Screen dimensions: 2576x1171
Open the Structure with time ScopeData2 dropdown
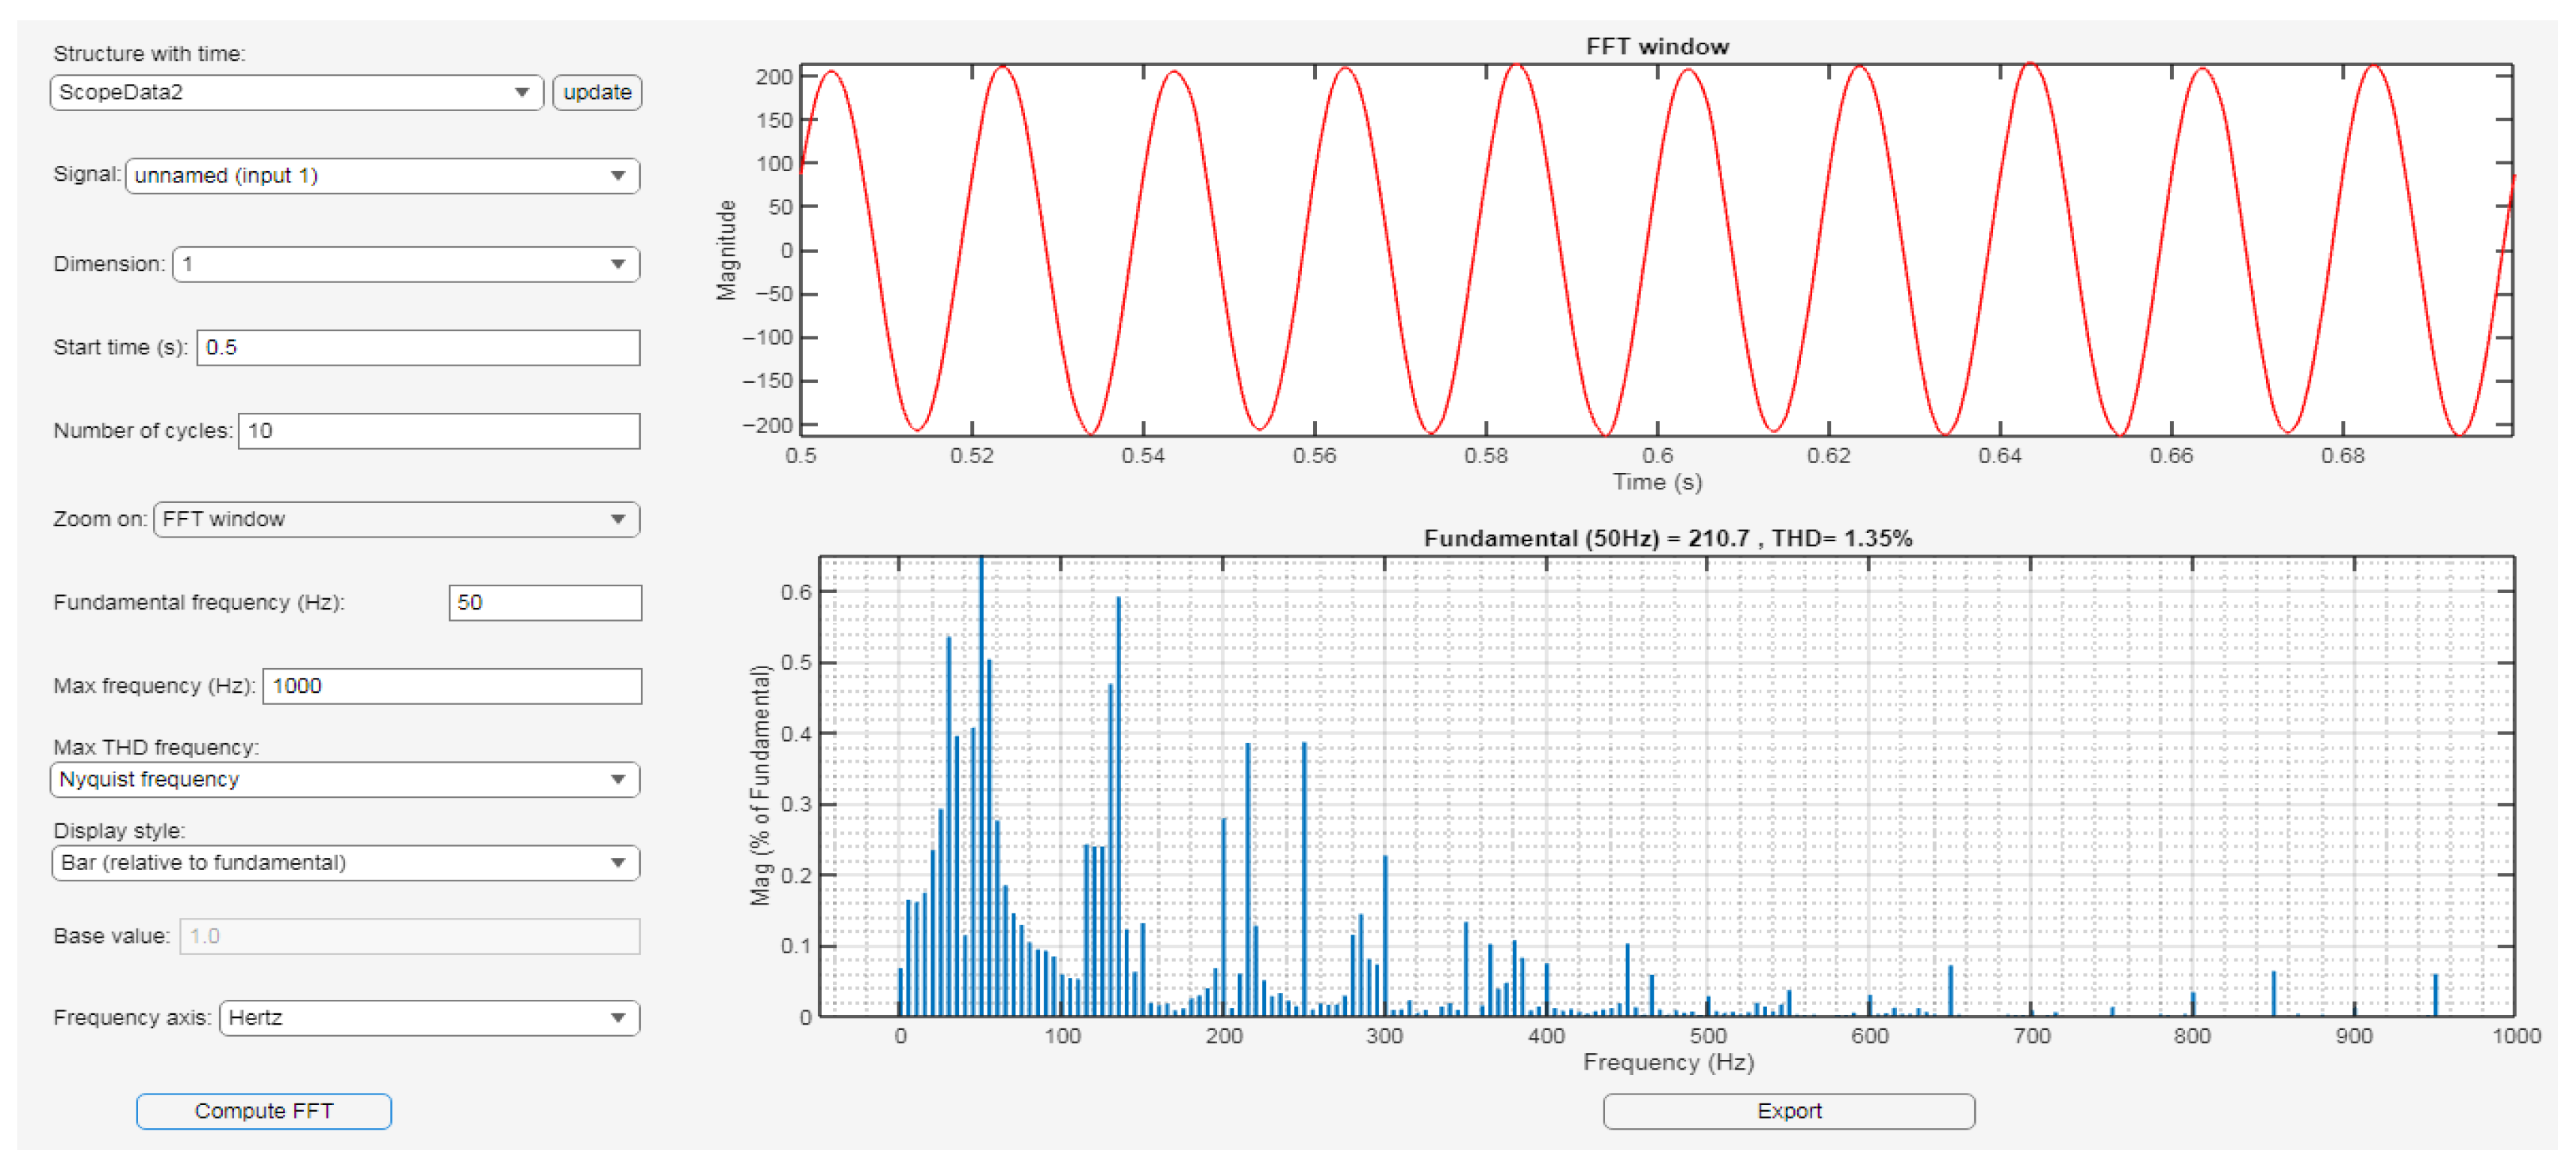click(x=296, y=92)
